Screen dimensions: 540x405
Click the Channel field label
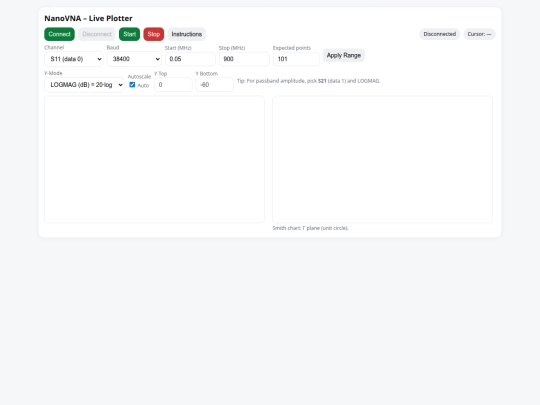pyautogui.click(x=54, y=48)
